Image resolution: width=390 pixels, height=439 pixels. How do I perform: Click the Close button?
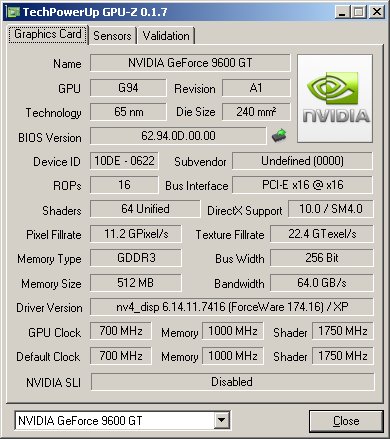pyautogui.click(x=346, y=421)
